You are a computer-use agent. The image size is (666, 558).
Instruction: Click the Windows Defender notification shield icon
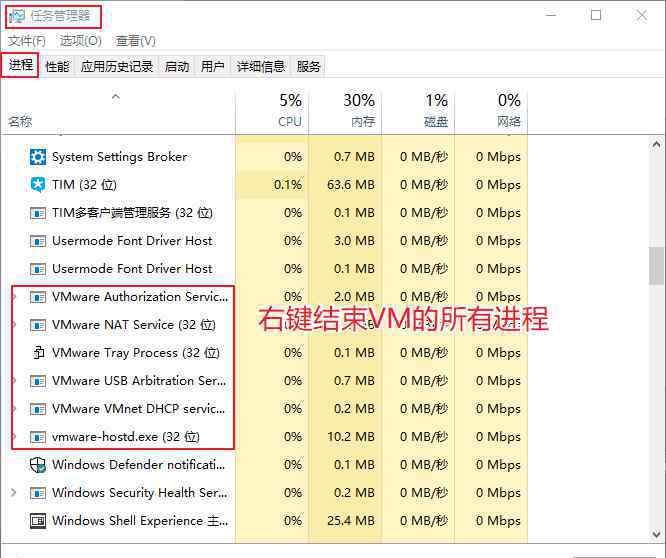pyautogui.click(x=38, y=465)
